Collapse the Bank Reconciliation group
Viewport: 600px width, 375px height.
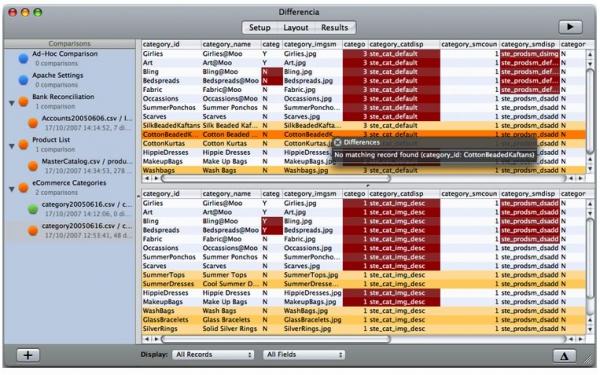pos(12,103)
